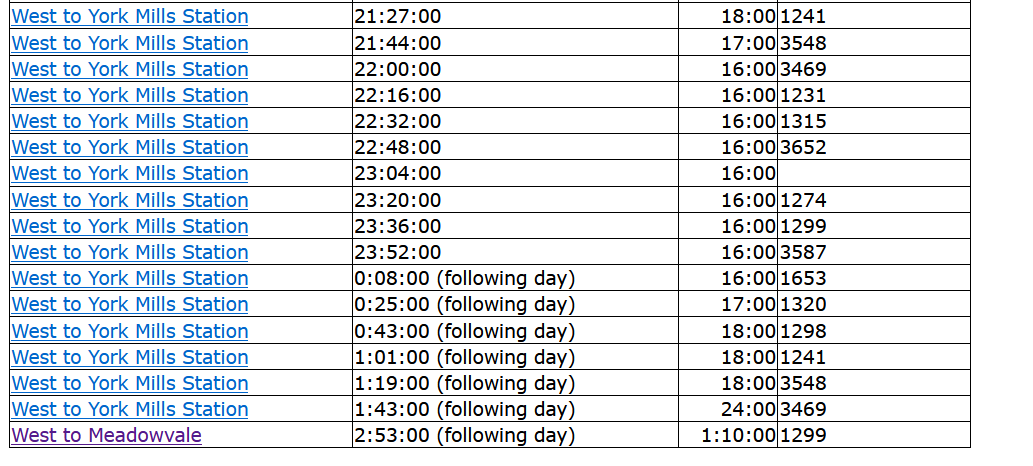This screenshot has width=1033, height=466.
Task: Select York Mills Station link at 22:16:00
Action: 129,95
